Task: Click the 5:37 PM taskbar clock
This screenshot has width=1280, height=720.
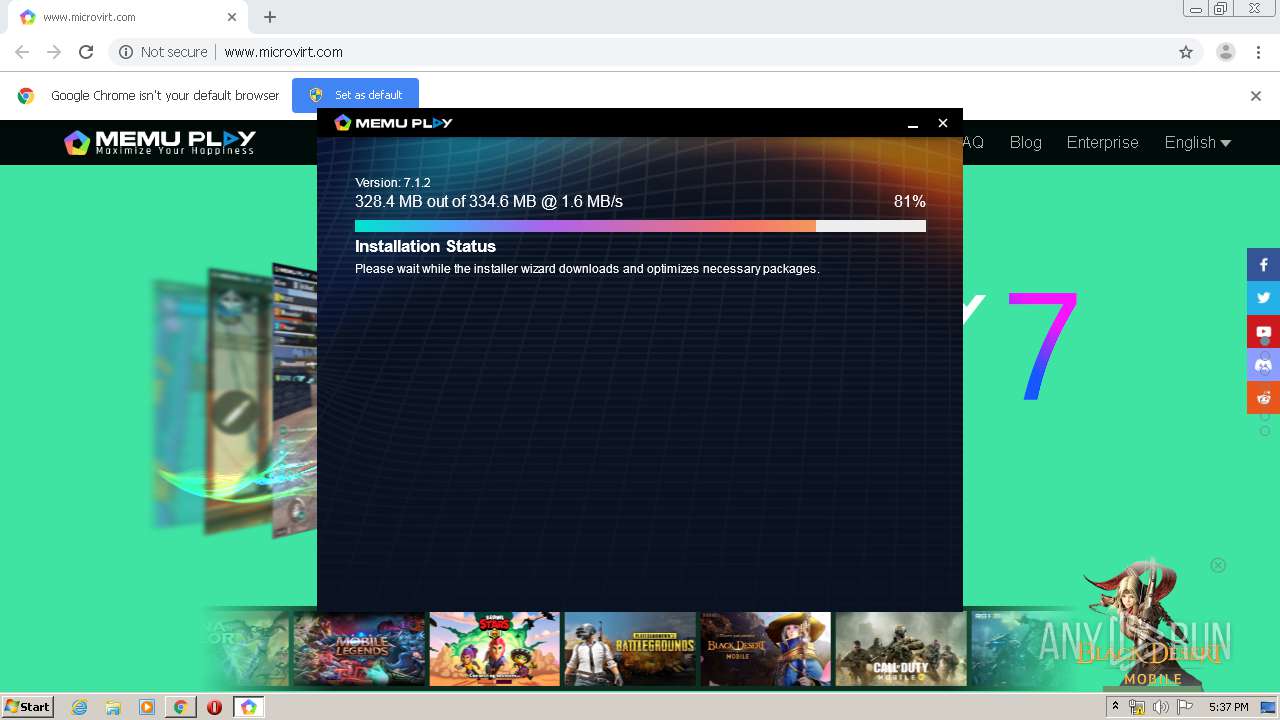Action: [1228, 707]
